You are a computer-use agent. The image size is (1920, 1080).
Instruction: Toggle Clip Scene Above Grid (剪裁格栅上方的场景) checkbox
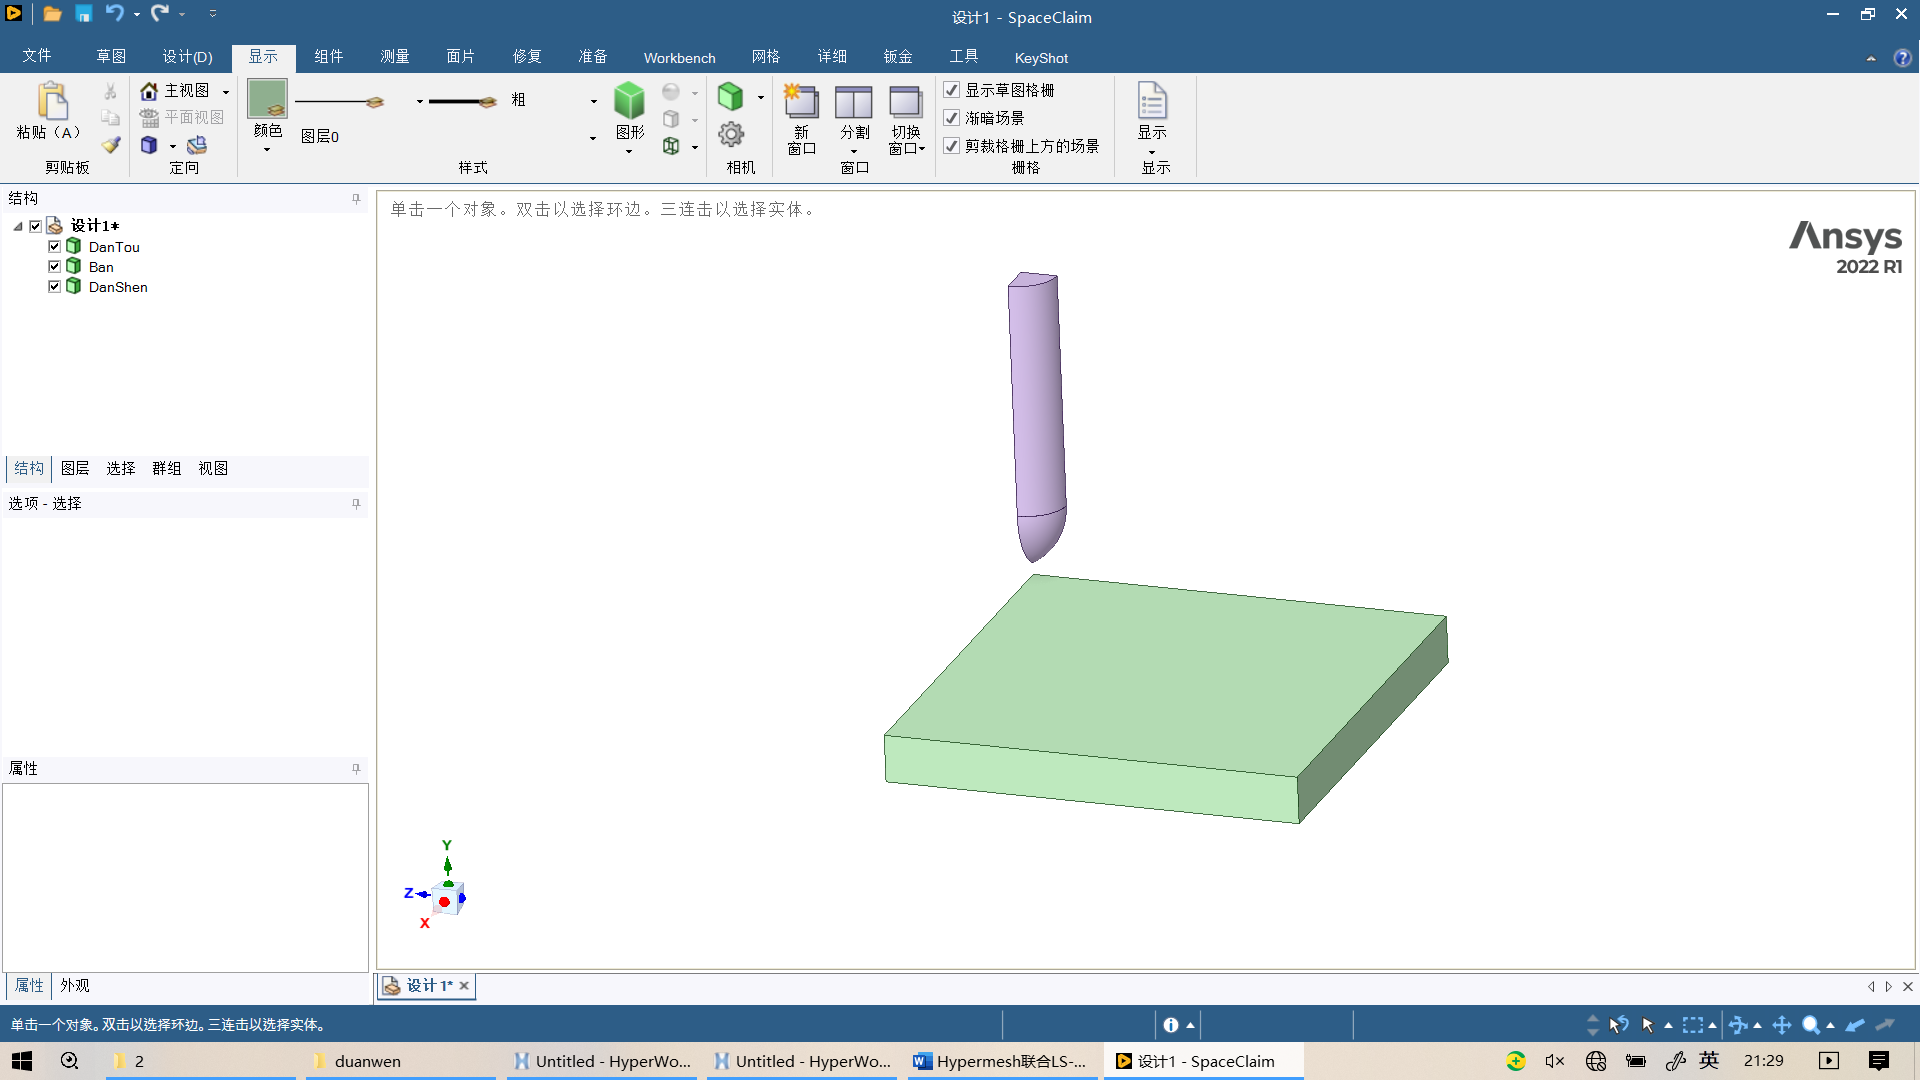[x=952, y=146]
